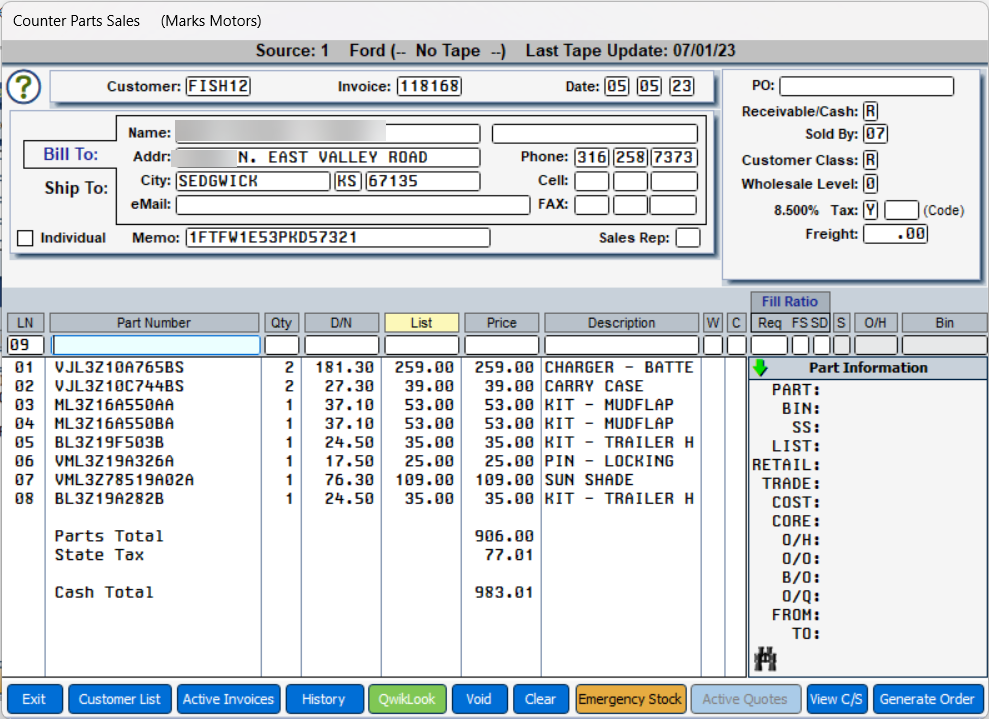
Task: Click the green down arrow icon
Action: (x=760, y=368)
